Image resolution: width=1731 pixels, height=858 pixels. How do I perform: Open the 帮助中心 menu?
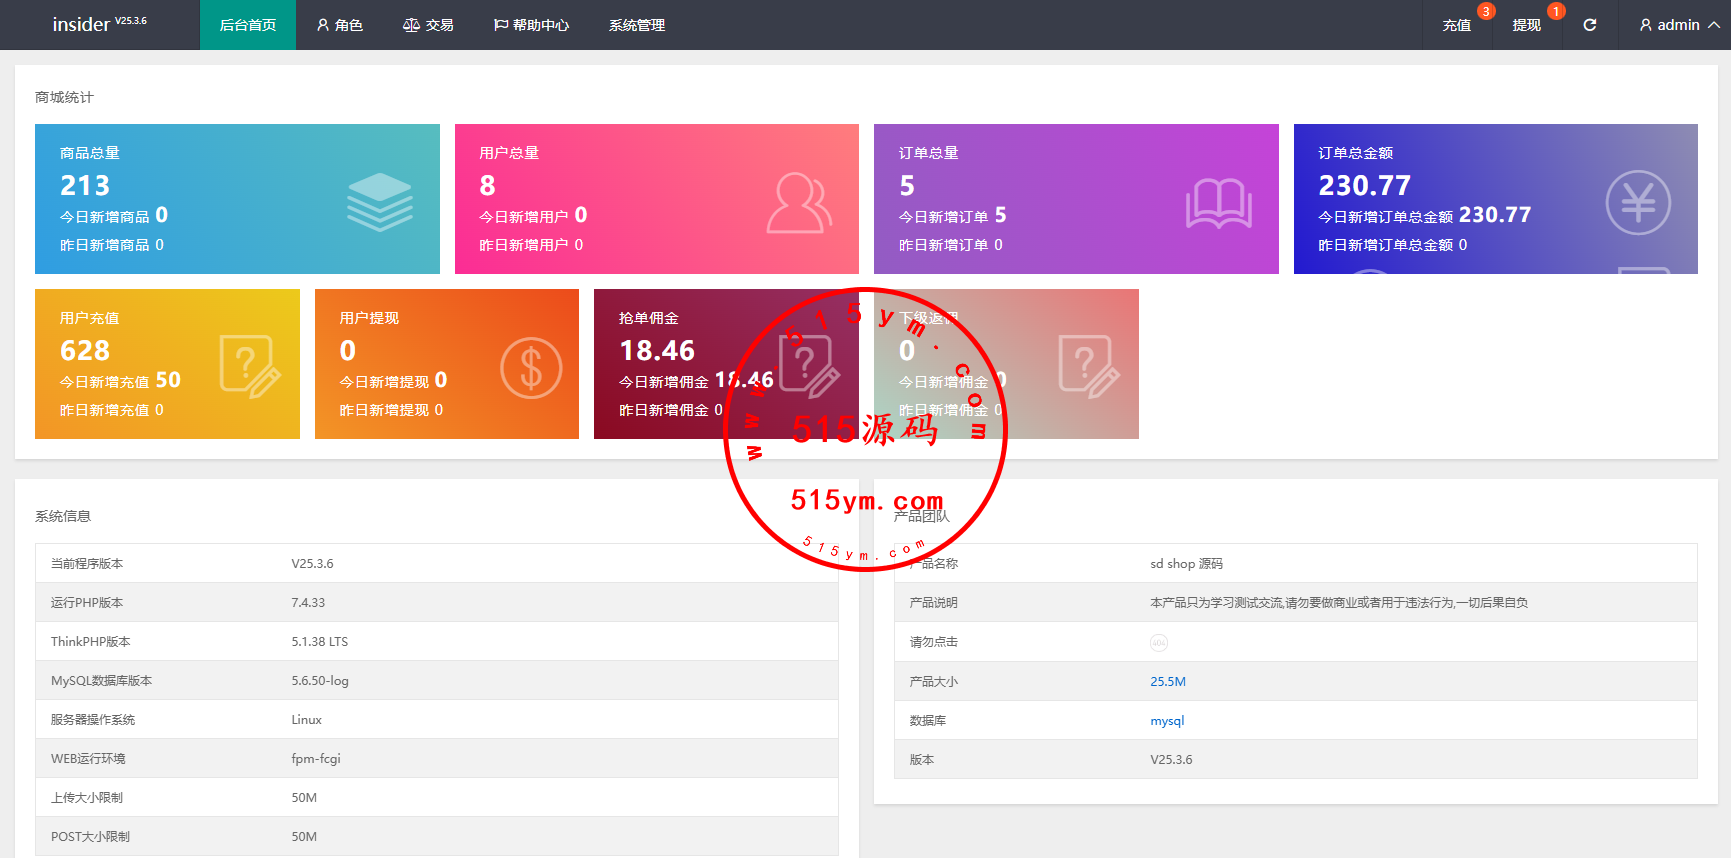531,25
